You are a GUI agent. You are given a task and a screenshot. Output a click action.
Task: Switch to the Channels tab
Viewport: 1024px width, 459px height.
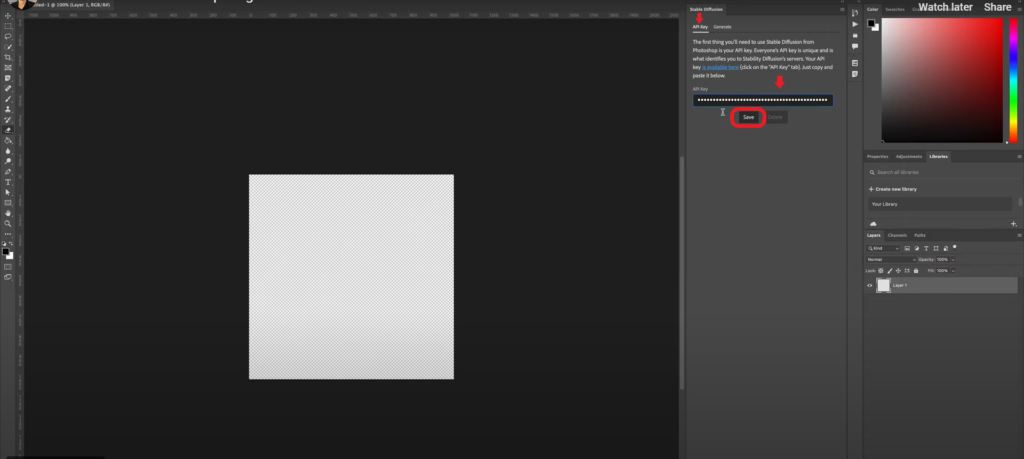point(897,235)
